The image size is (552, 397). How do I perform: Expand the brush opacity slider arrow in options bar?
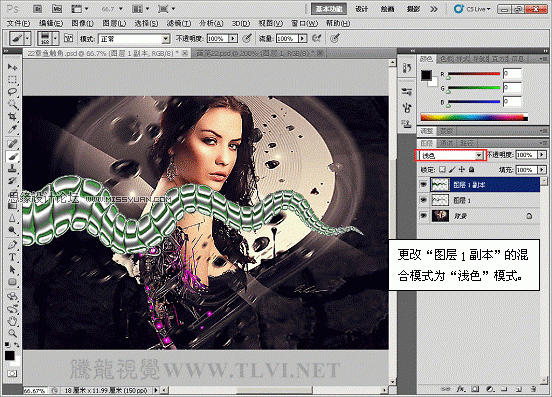233,38
